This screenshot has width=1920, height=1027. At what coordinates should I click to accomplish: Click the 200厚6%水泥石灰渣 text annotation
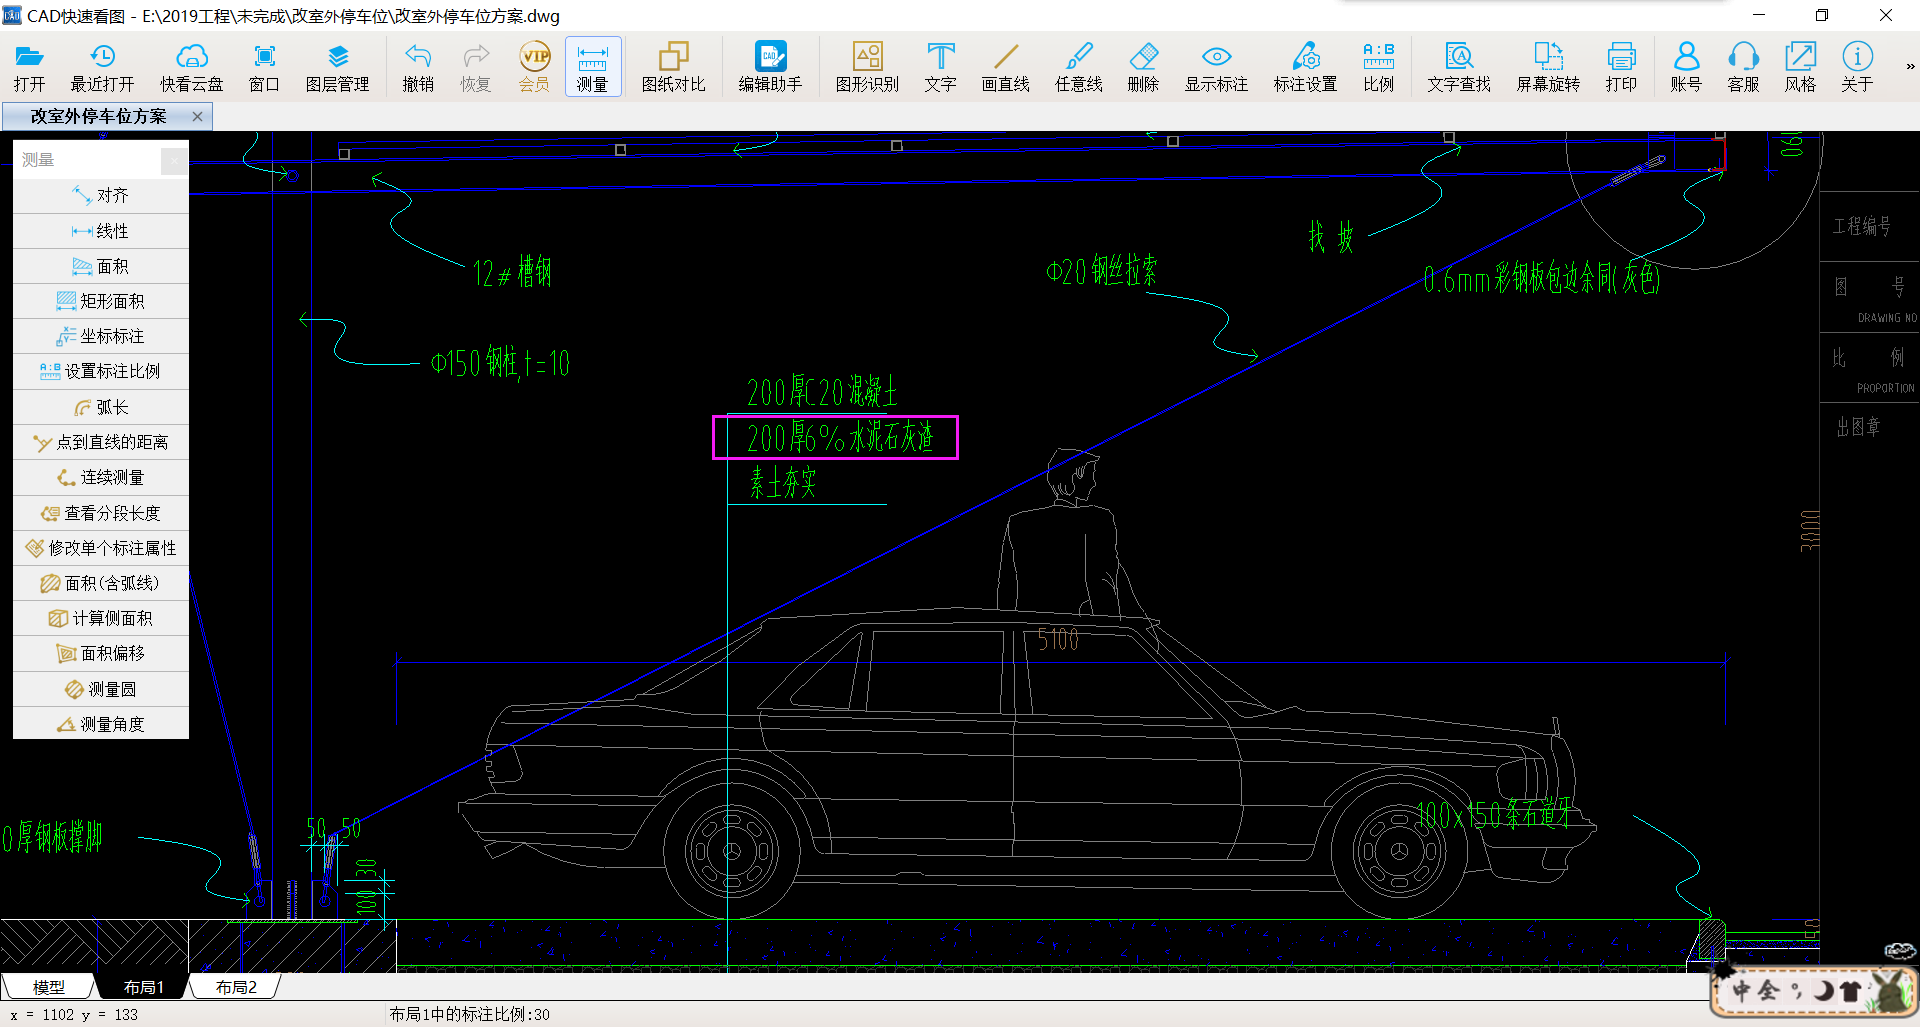(840, 437)
